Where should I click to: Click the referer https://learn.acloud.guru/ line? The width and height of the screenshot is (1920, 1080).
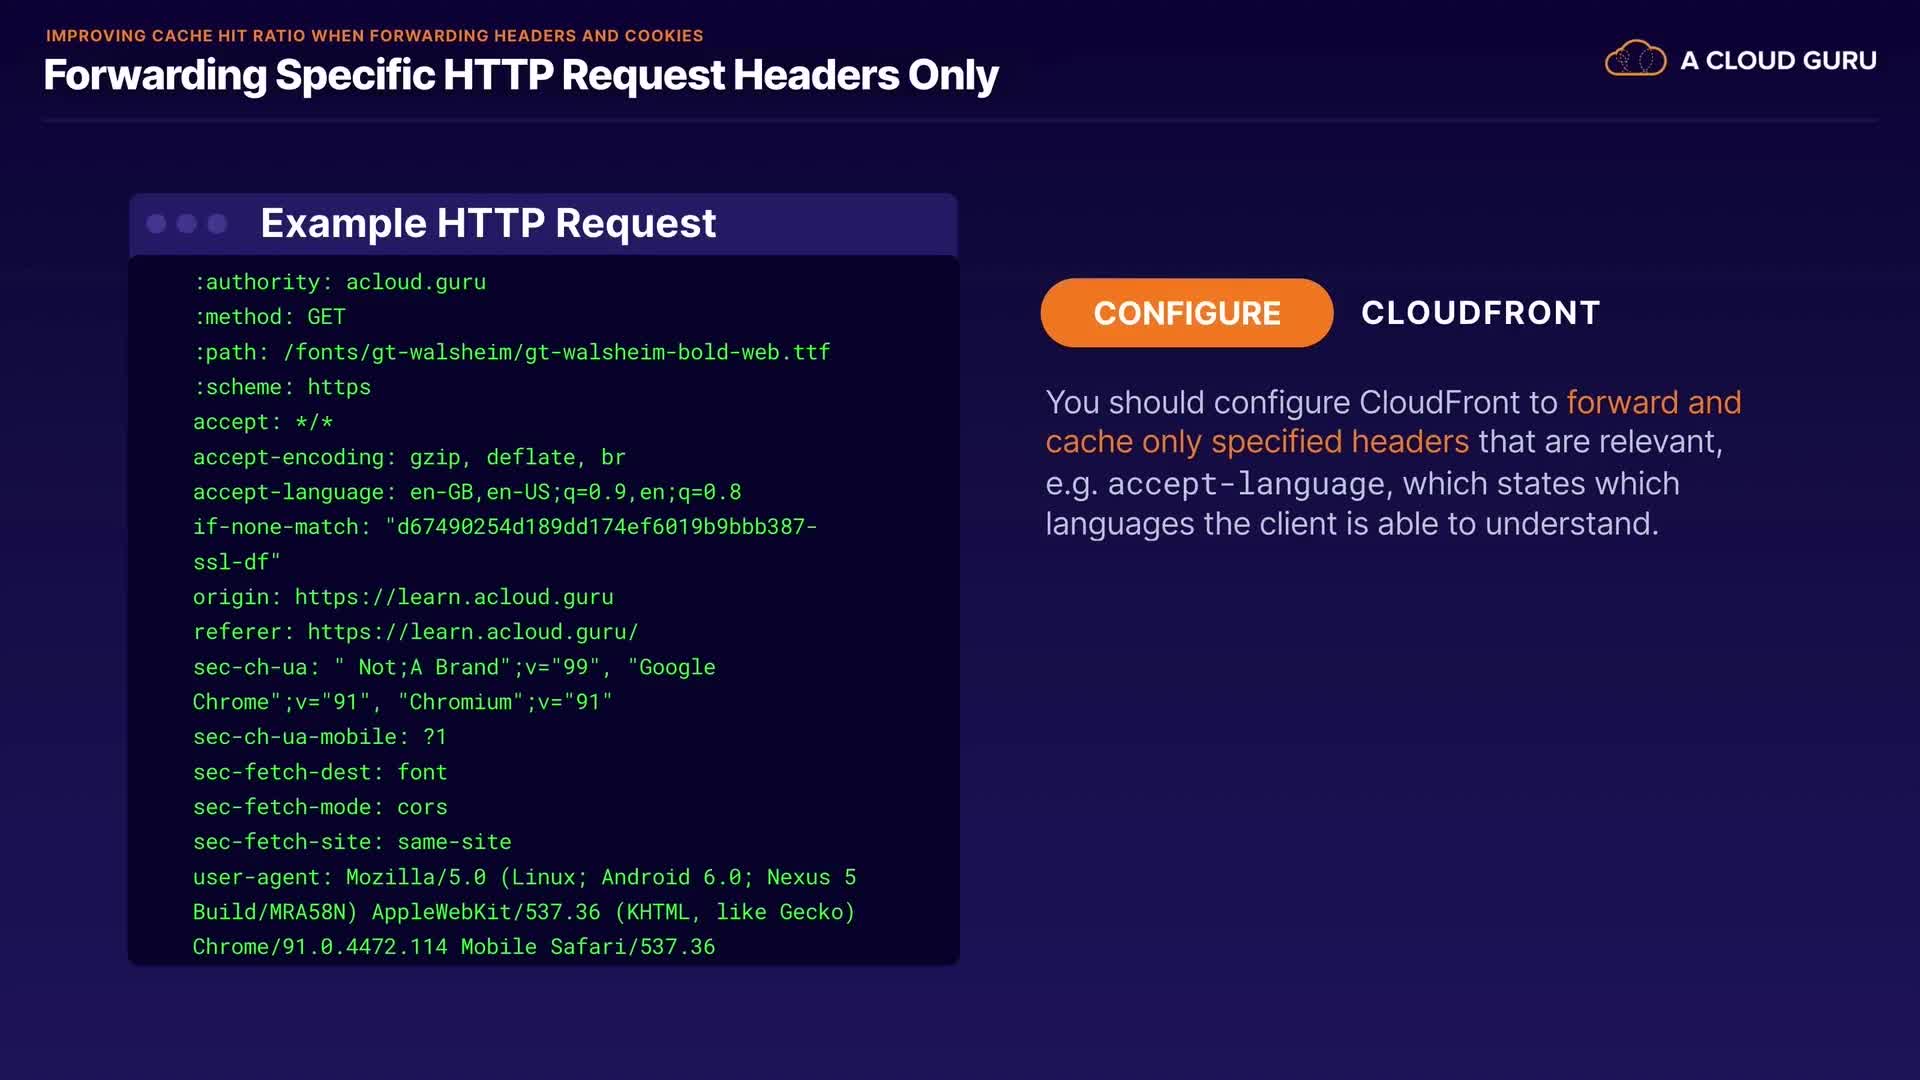415,632
